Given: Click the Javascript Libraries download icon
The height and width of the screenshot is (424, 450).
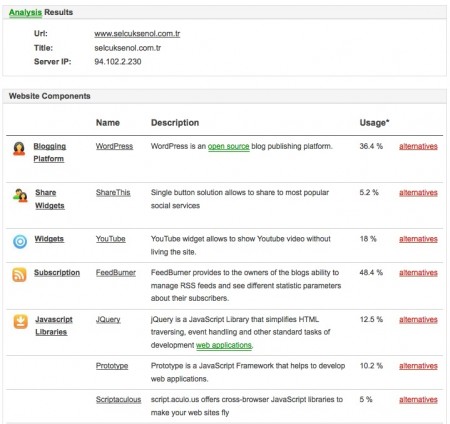Looking at the screenshot, I should click(x=21, y=322).
